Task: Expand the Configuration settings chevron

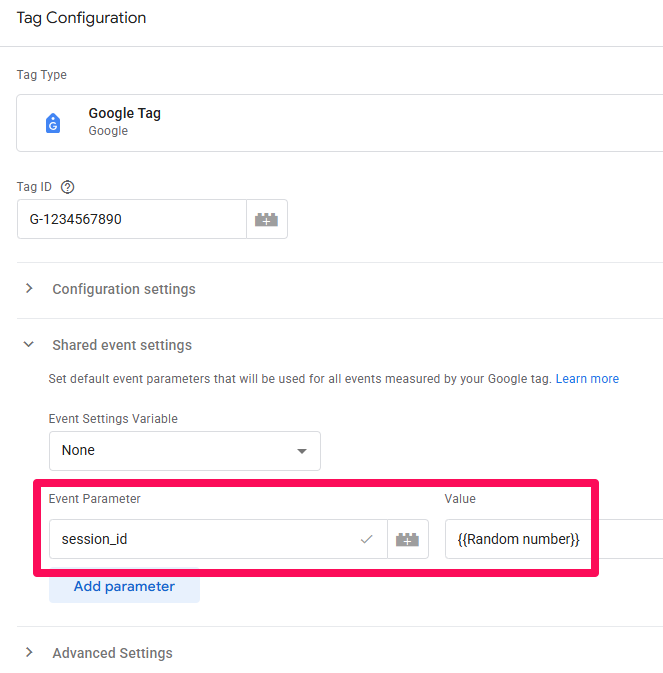Action: tap(29, 289)
